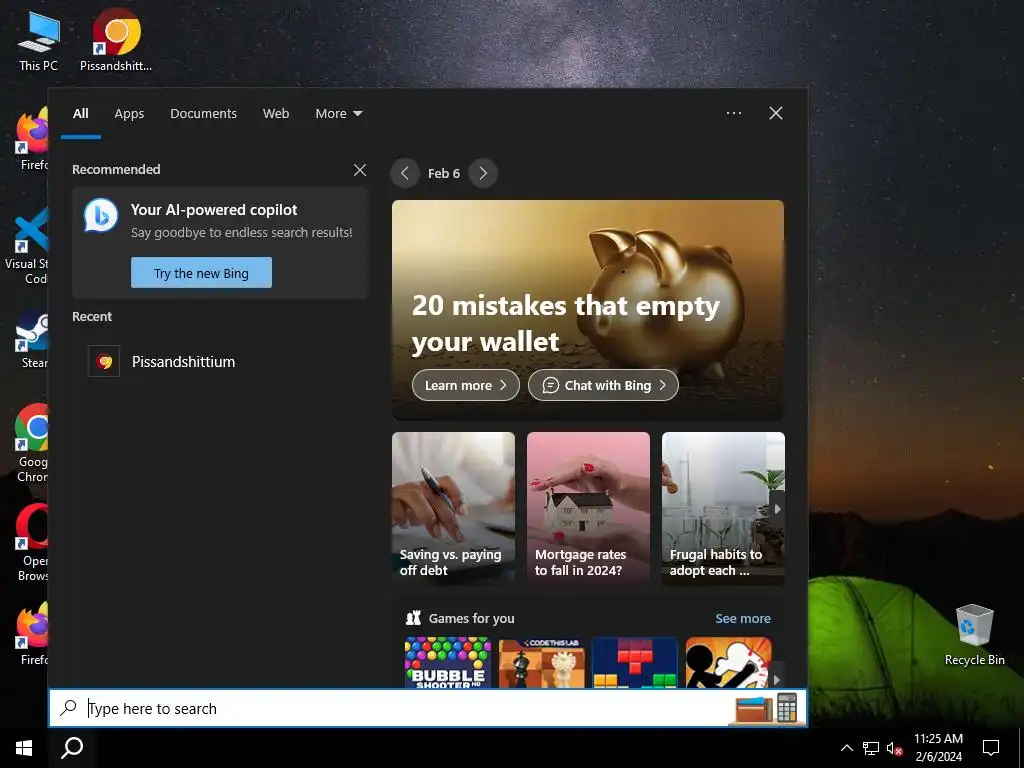Open the stickman game thumbnail
The height and width of the screenshot is (768, 1024).
pos(729,662)
